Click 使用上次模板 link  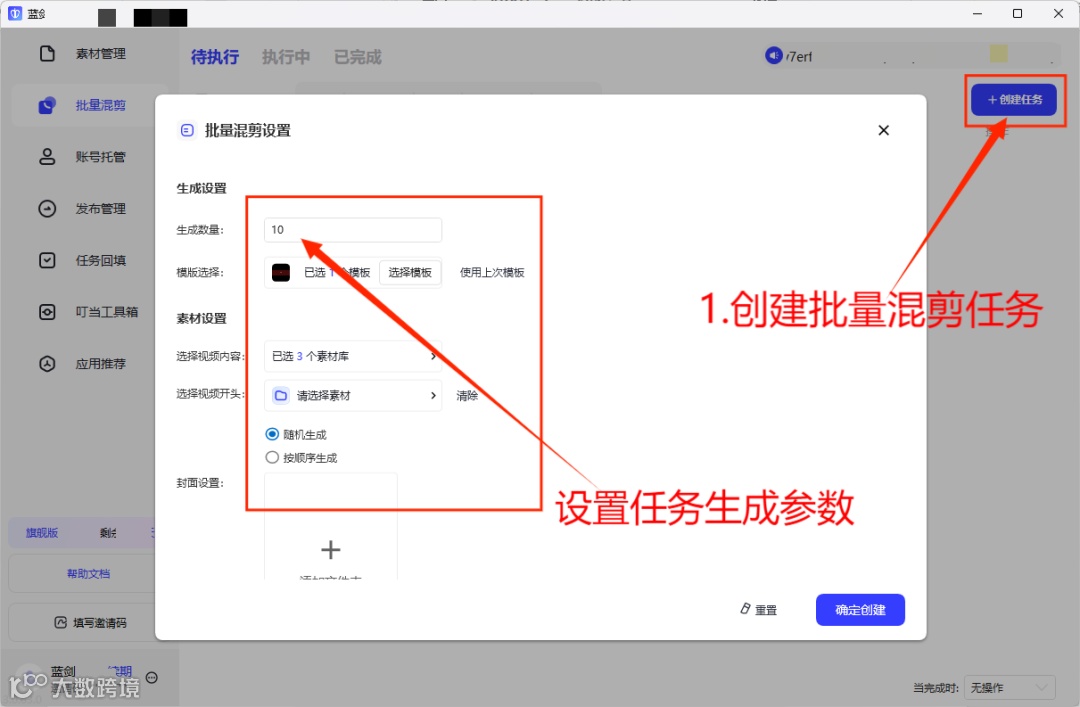point(492,272)
